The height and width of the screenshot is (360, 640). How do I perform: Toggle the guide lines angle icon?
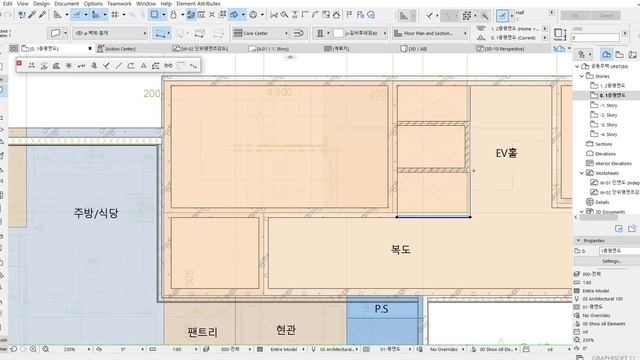pos(58,15)
